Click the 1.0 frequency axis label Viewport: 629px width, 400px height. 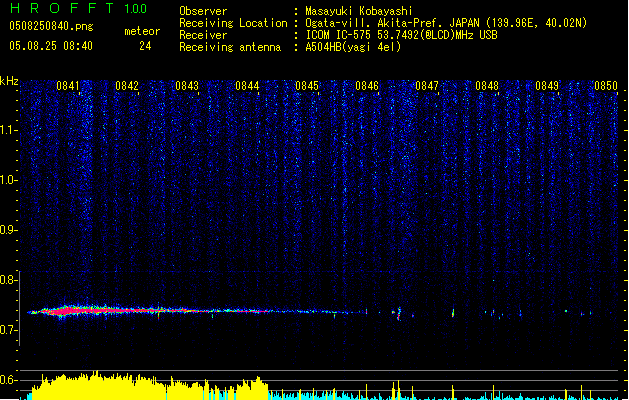pos(8,180)
